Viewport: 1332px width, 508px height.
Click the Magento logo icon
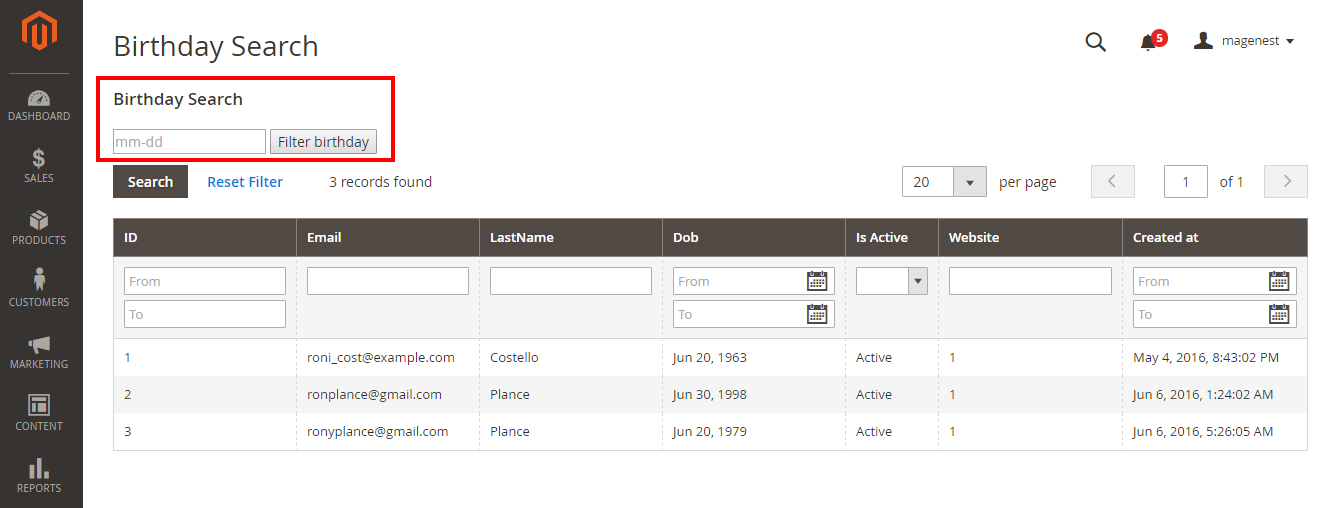click(40, 31)
